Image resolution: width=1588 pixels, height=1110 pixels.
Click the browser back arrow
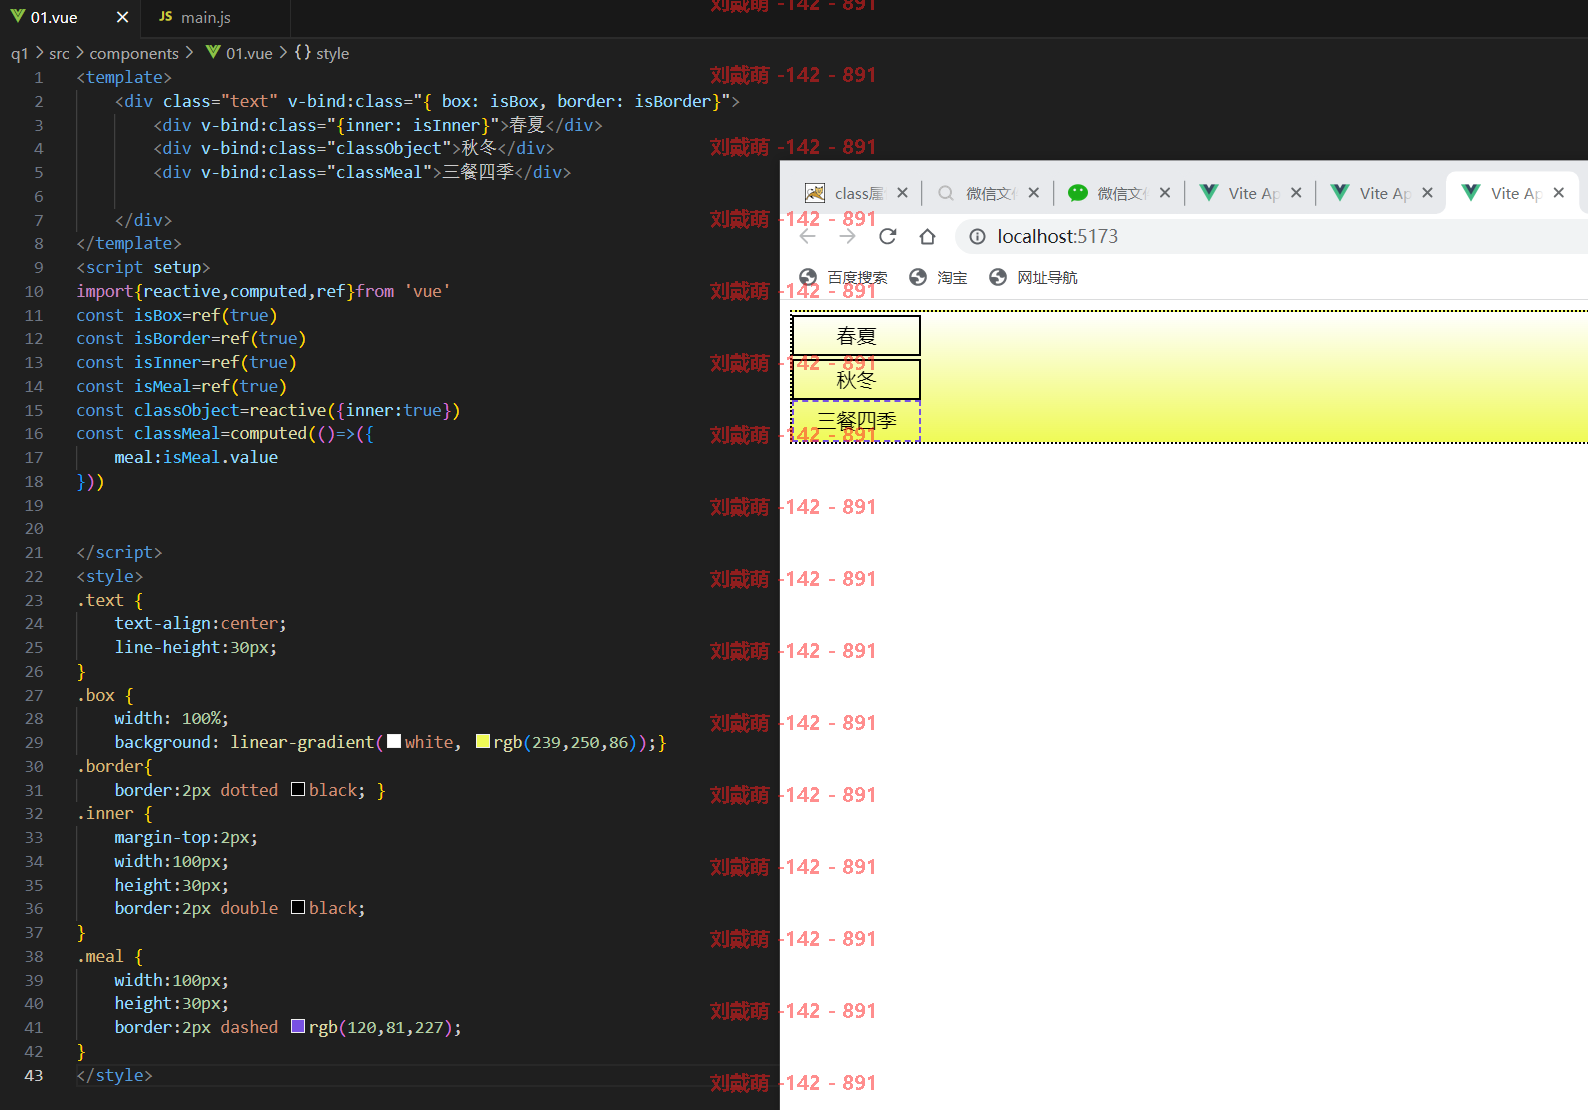point(808,236)
